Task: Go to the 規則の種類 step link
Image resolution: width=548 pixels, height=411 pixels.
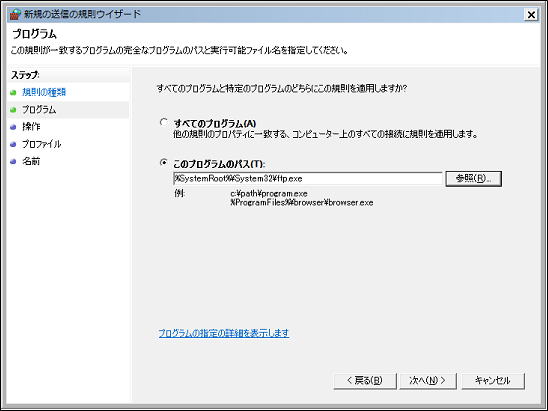Action: click(44, 92)
